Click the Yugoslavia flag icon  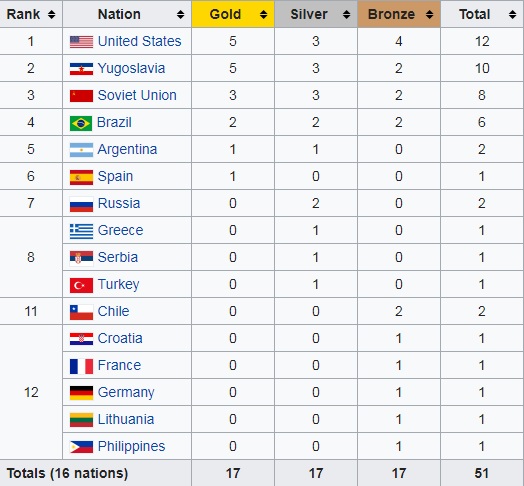[81, 69]
